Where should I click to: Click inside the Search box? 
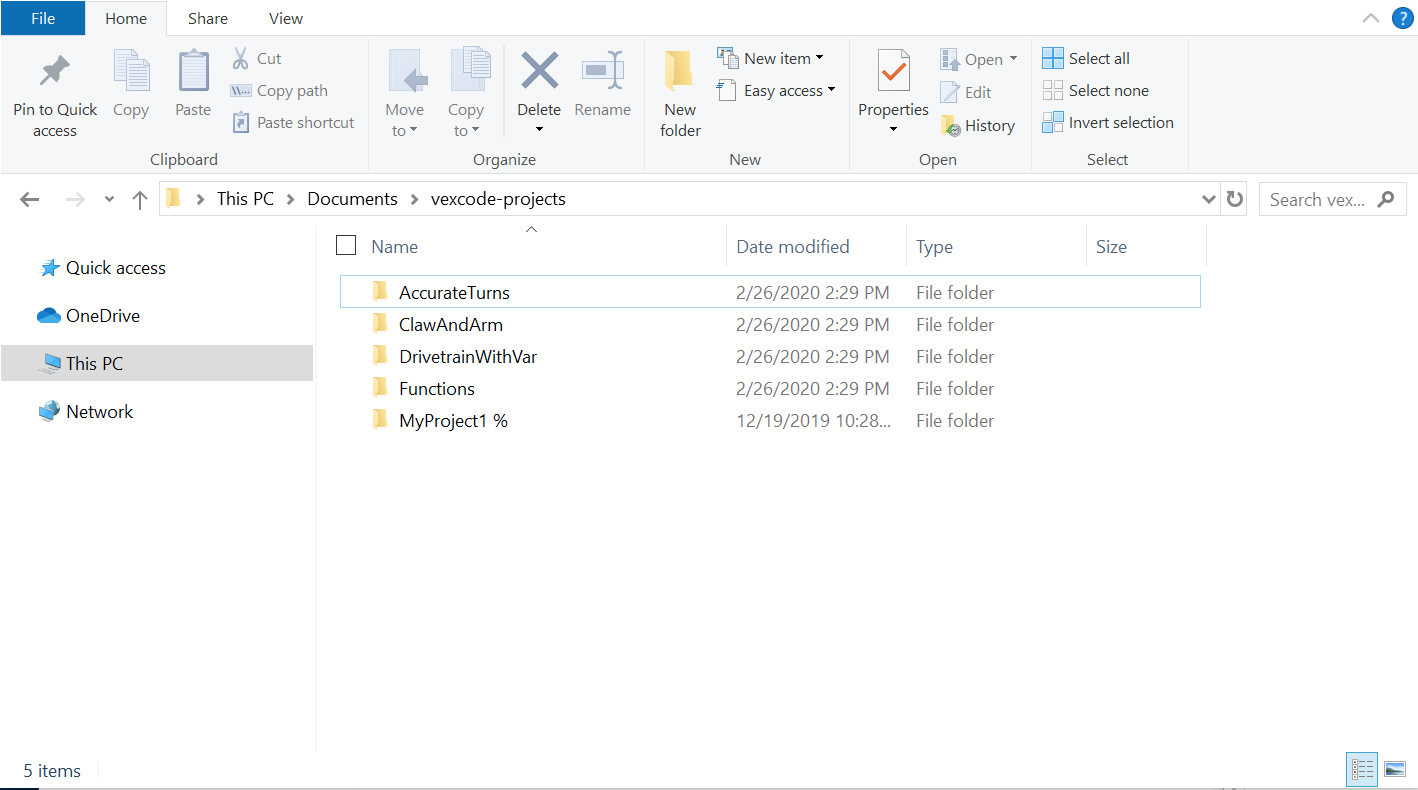click(1320, 198)
